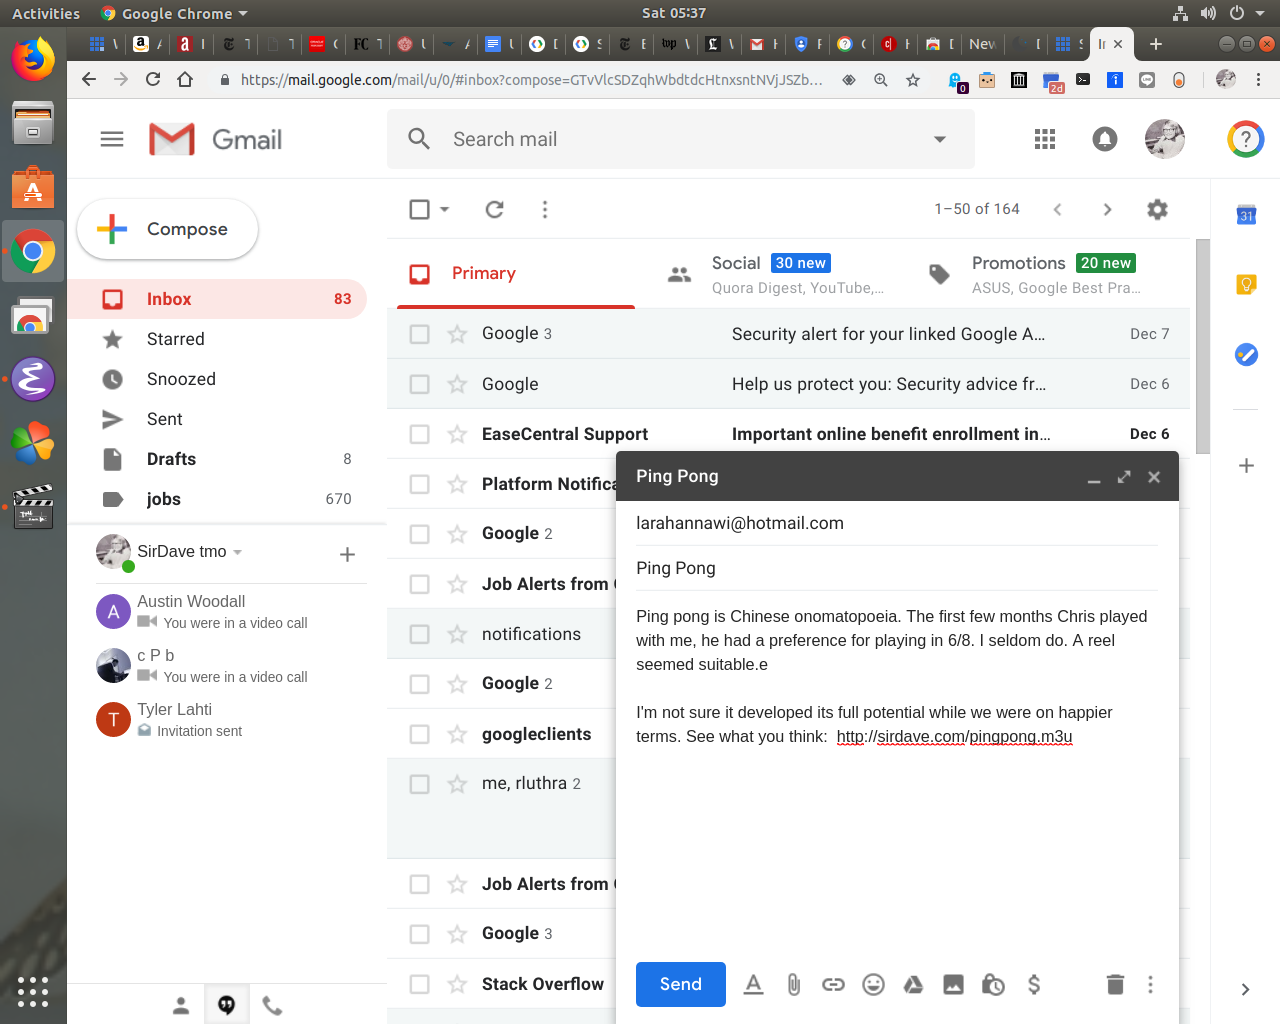This screenshot has height=1024, width=1280.
Task: Send the Ping Pong email
Action: 680,984
